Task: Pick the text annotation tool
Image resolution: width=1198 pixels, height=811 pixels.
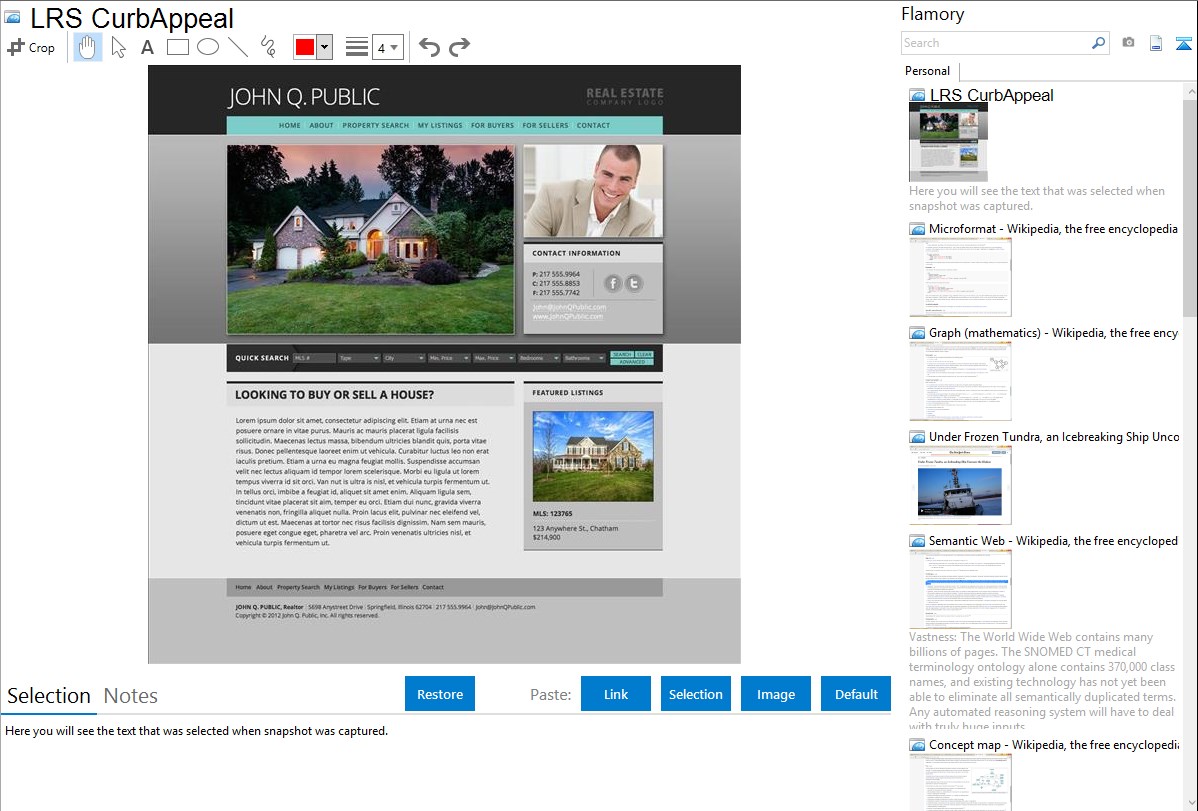Action: coord(147,47)
